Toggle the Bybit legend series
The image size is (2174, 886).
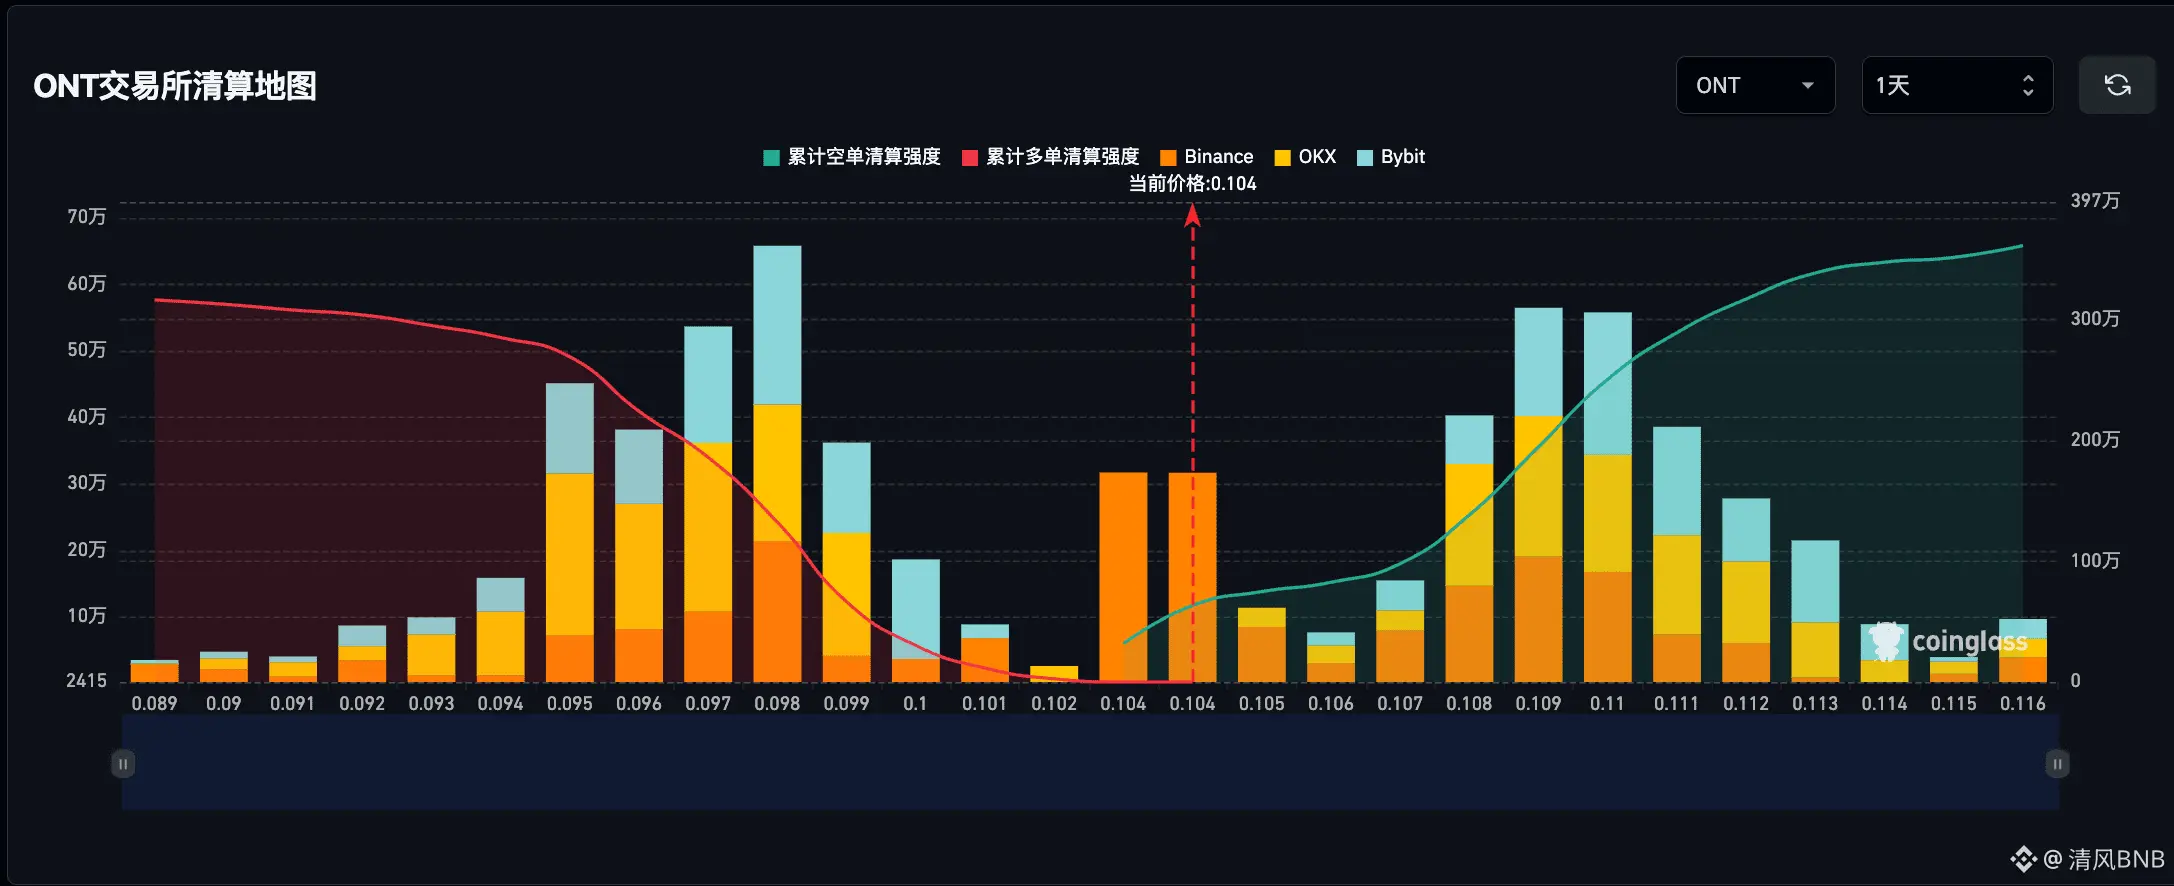[x=1390, y=157]
